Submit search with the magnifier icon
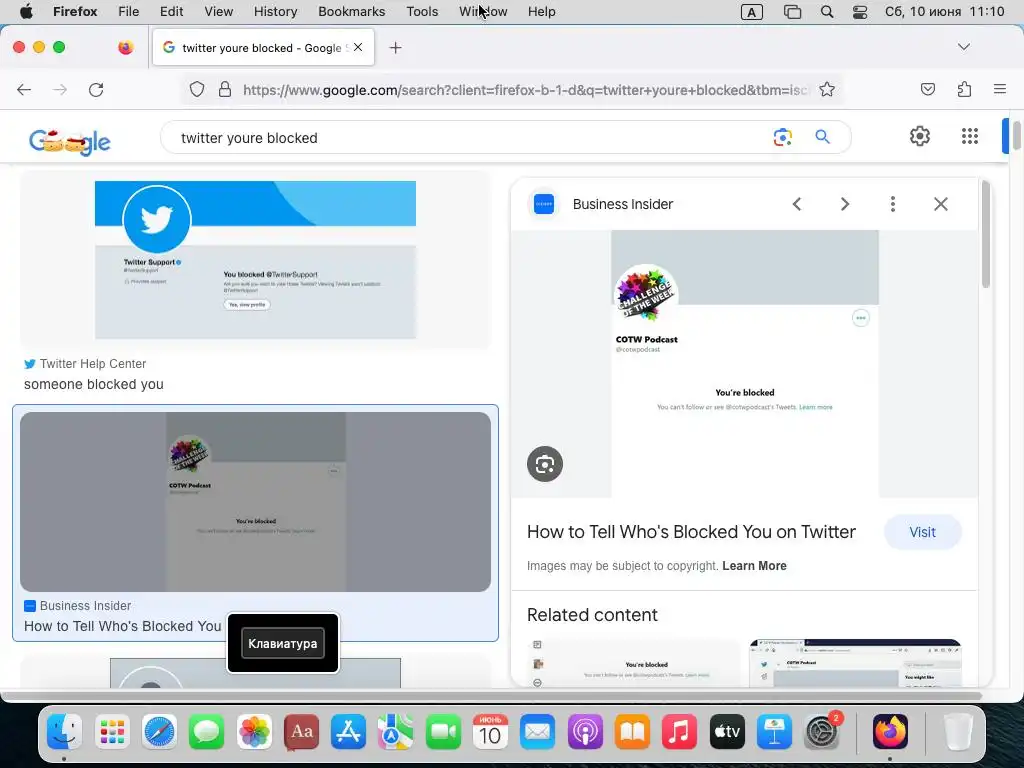Viewport: 1024px width, 768px height. pyautogui.click(x=822, y=137)
